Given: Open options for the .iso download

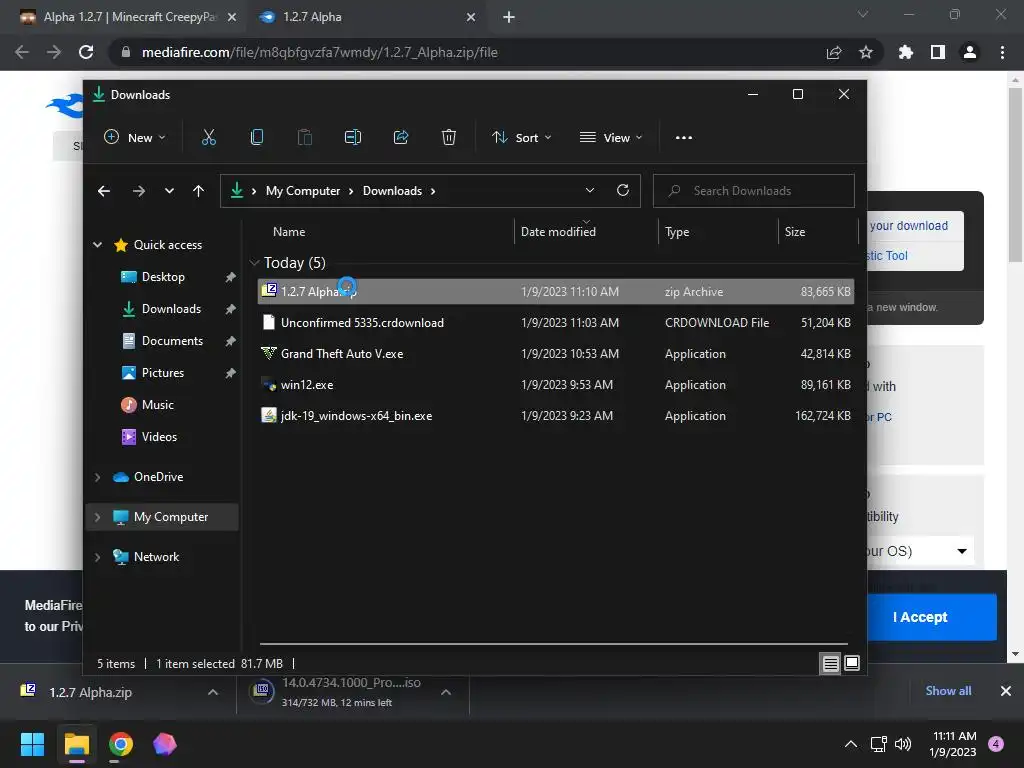Looking at the screenshot, I should pyautogui.click(x=446, y=692).
